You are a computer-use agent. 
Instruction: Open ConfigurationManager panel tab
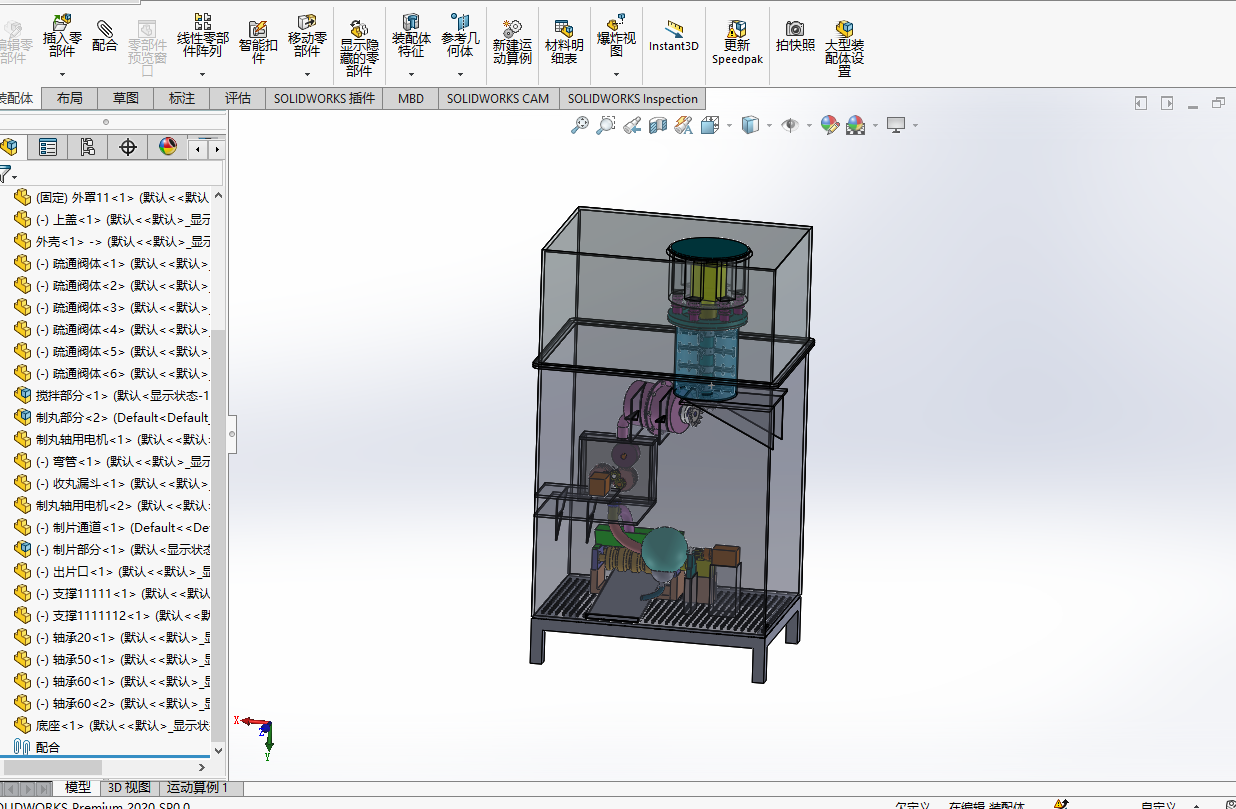[87, 148]
